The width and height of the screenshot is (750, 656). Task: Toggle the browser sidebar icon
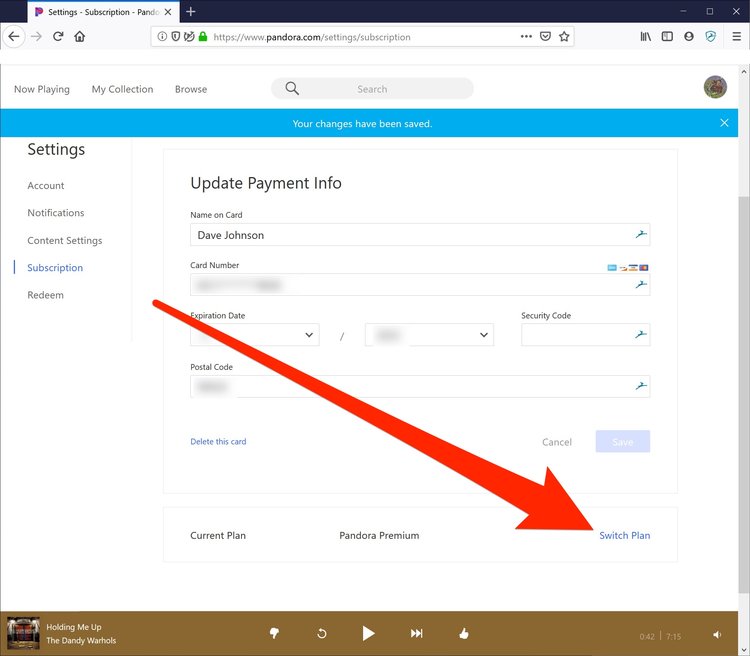[x=667, y=36]
